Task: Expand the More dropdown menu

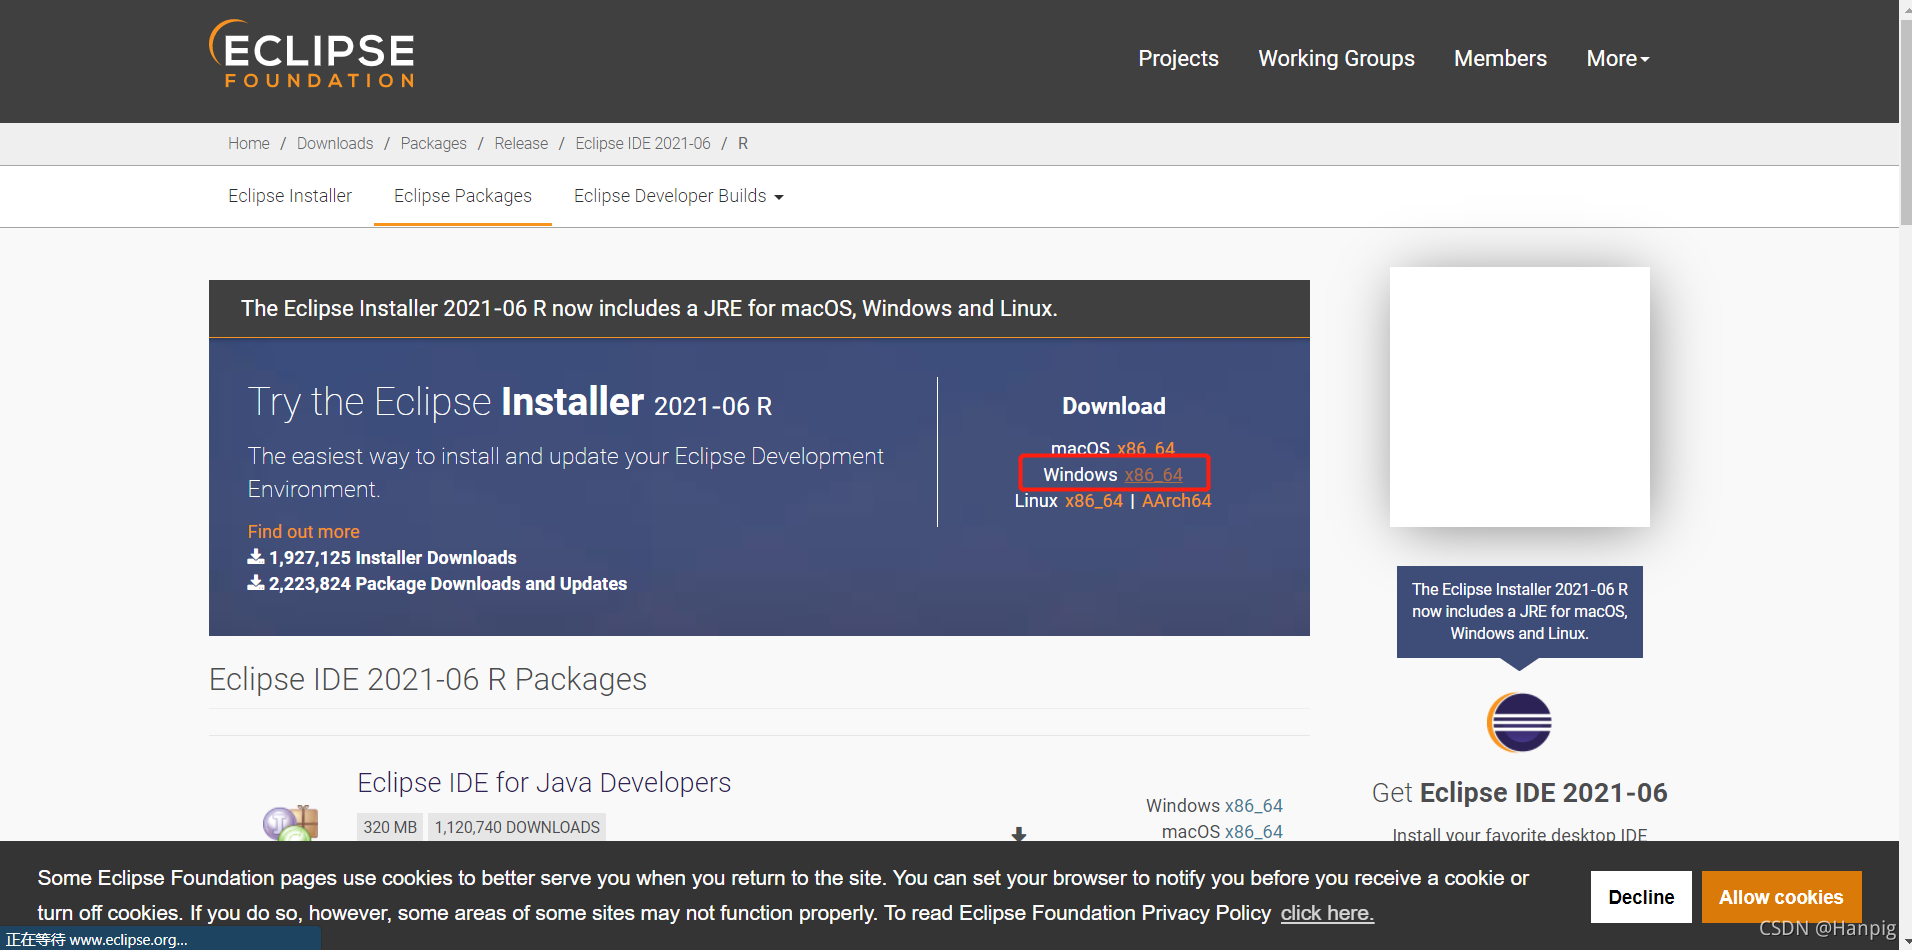Action: [x=1617, y=59]
